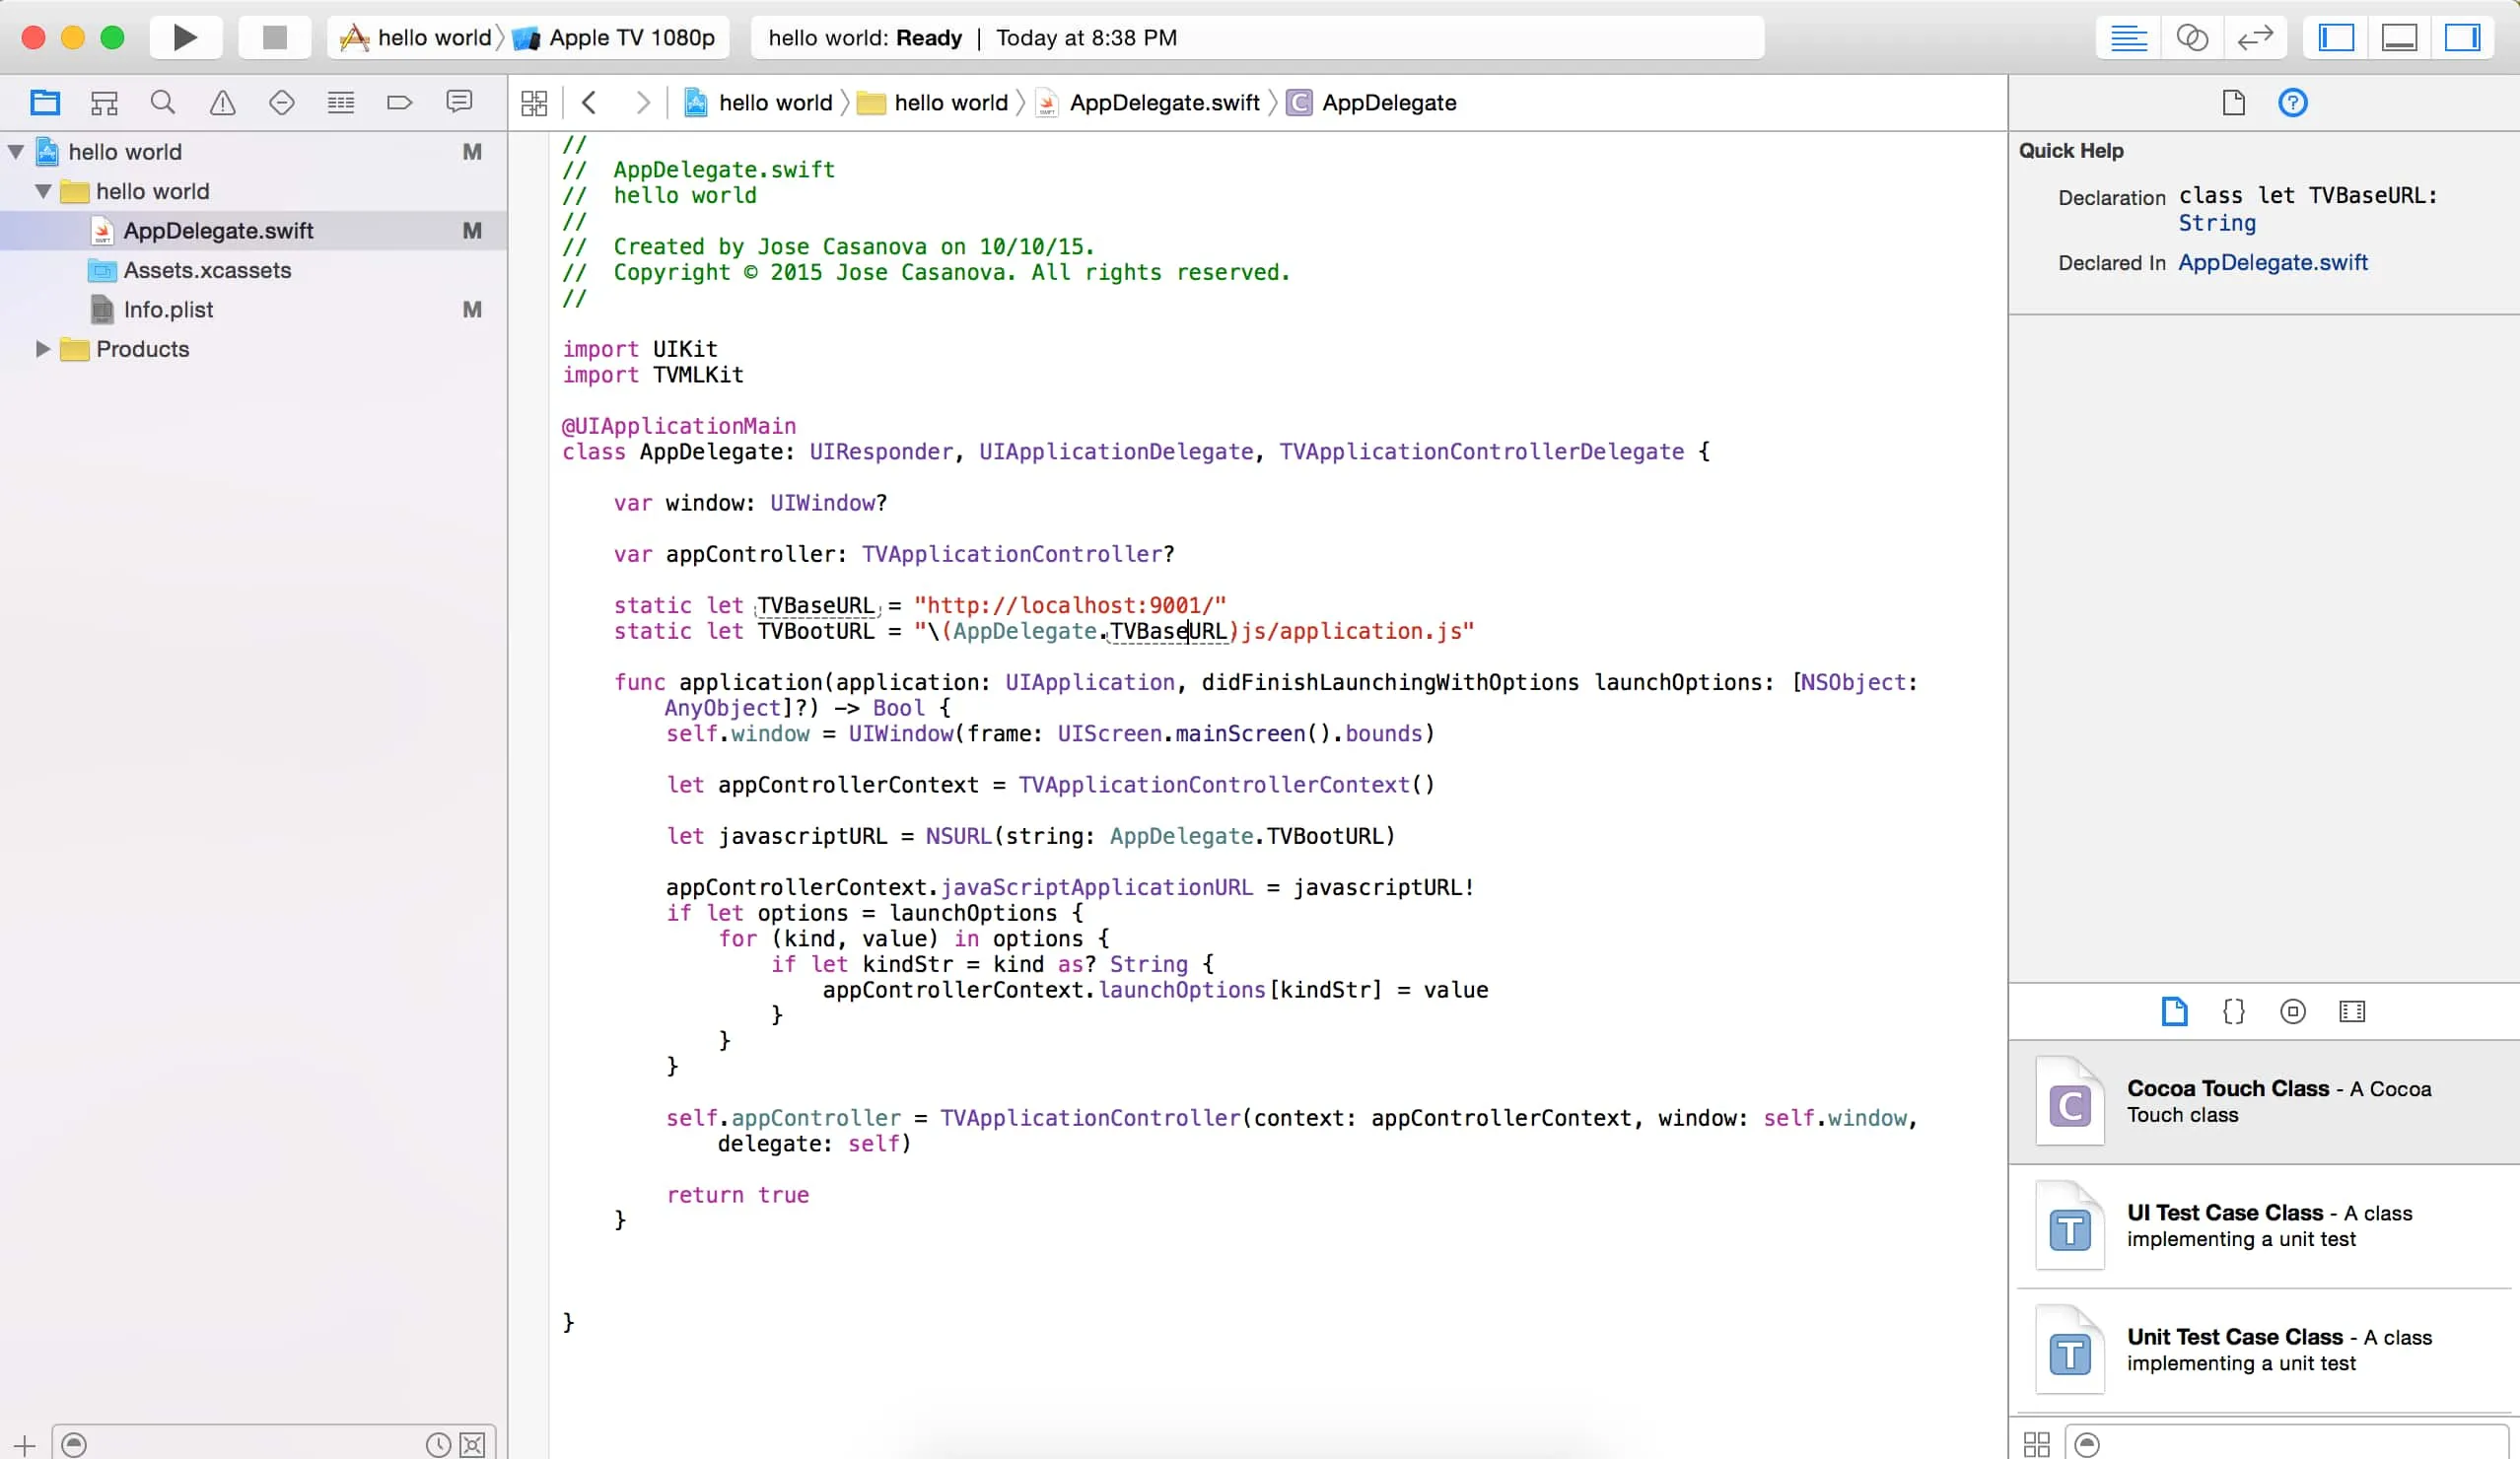Click the AppDelegate breadcrumb in path bar
This screenshot has width=2520, height=1459.
pos(1389,101)
